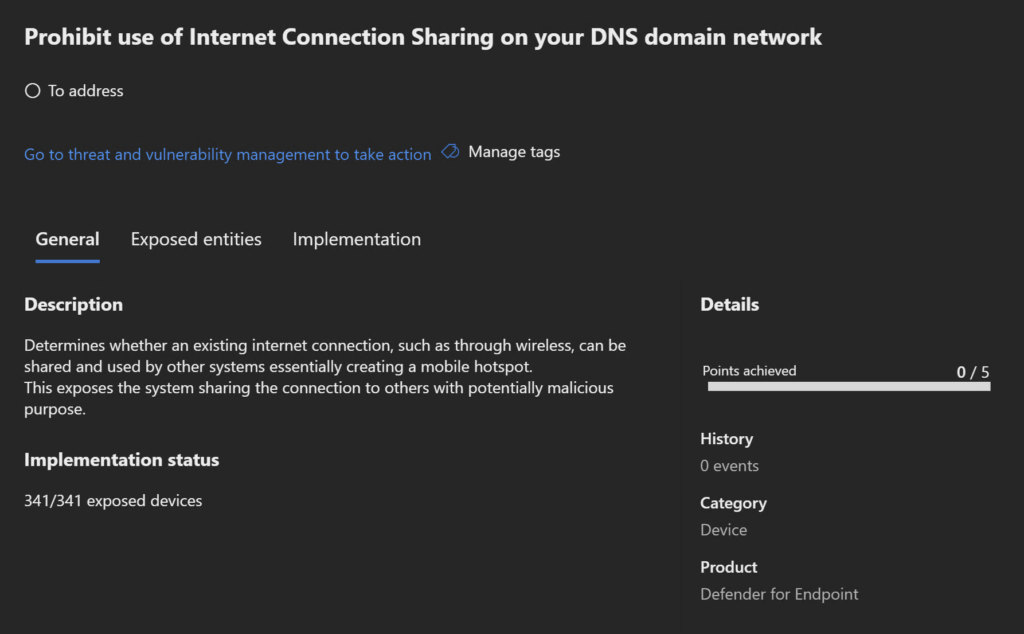This screenshot has width=1024, height=634.
Task: Click the Defender for Endpoint product value
Action: click(x=779, y=594)
